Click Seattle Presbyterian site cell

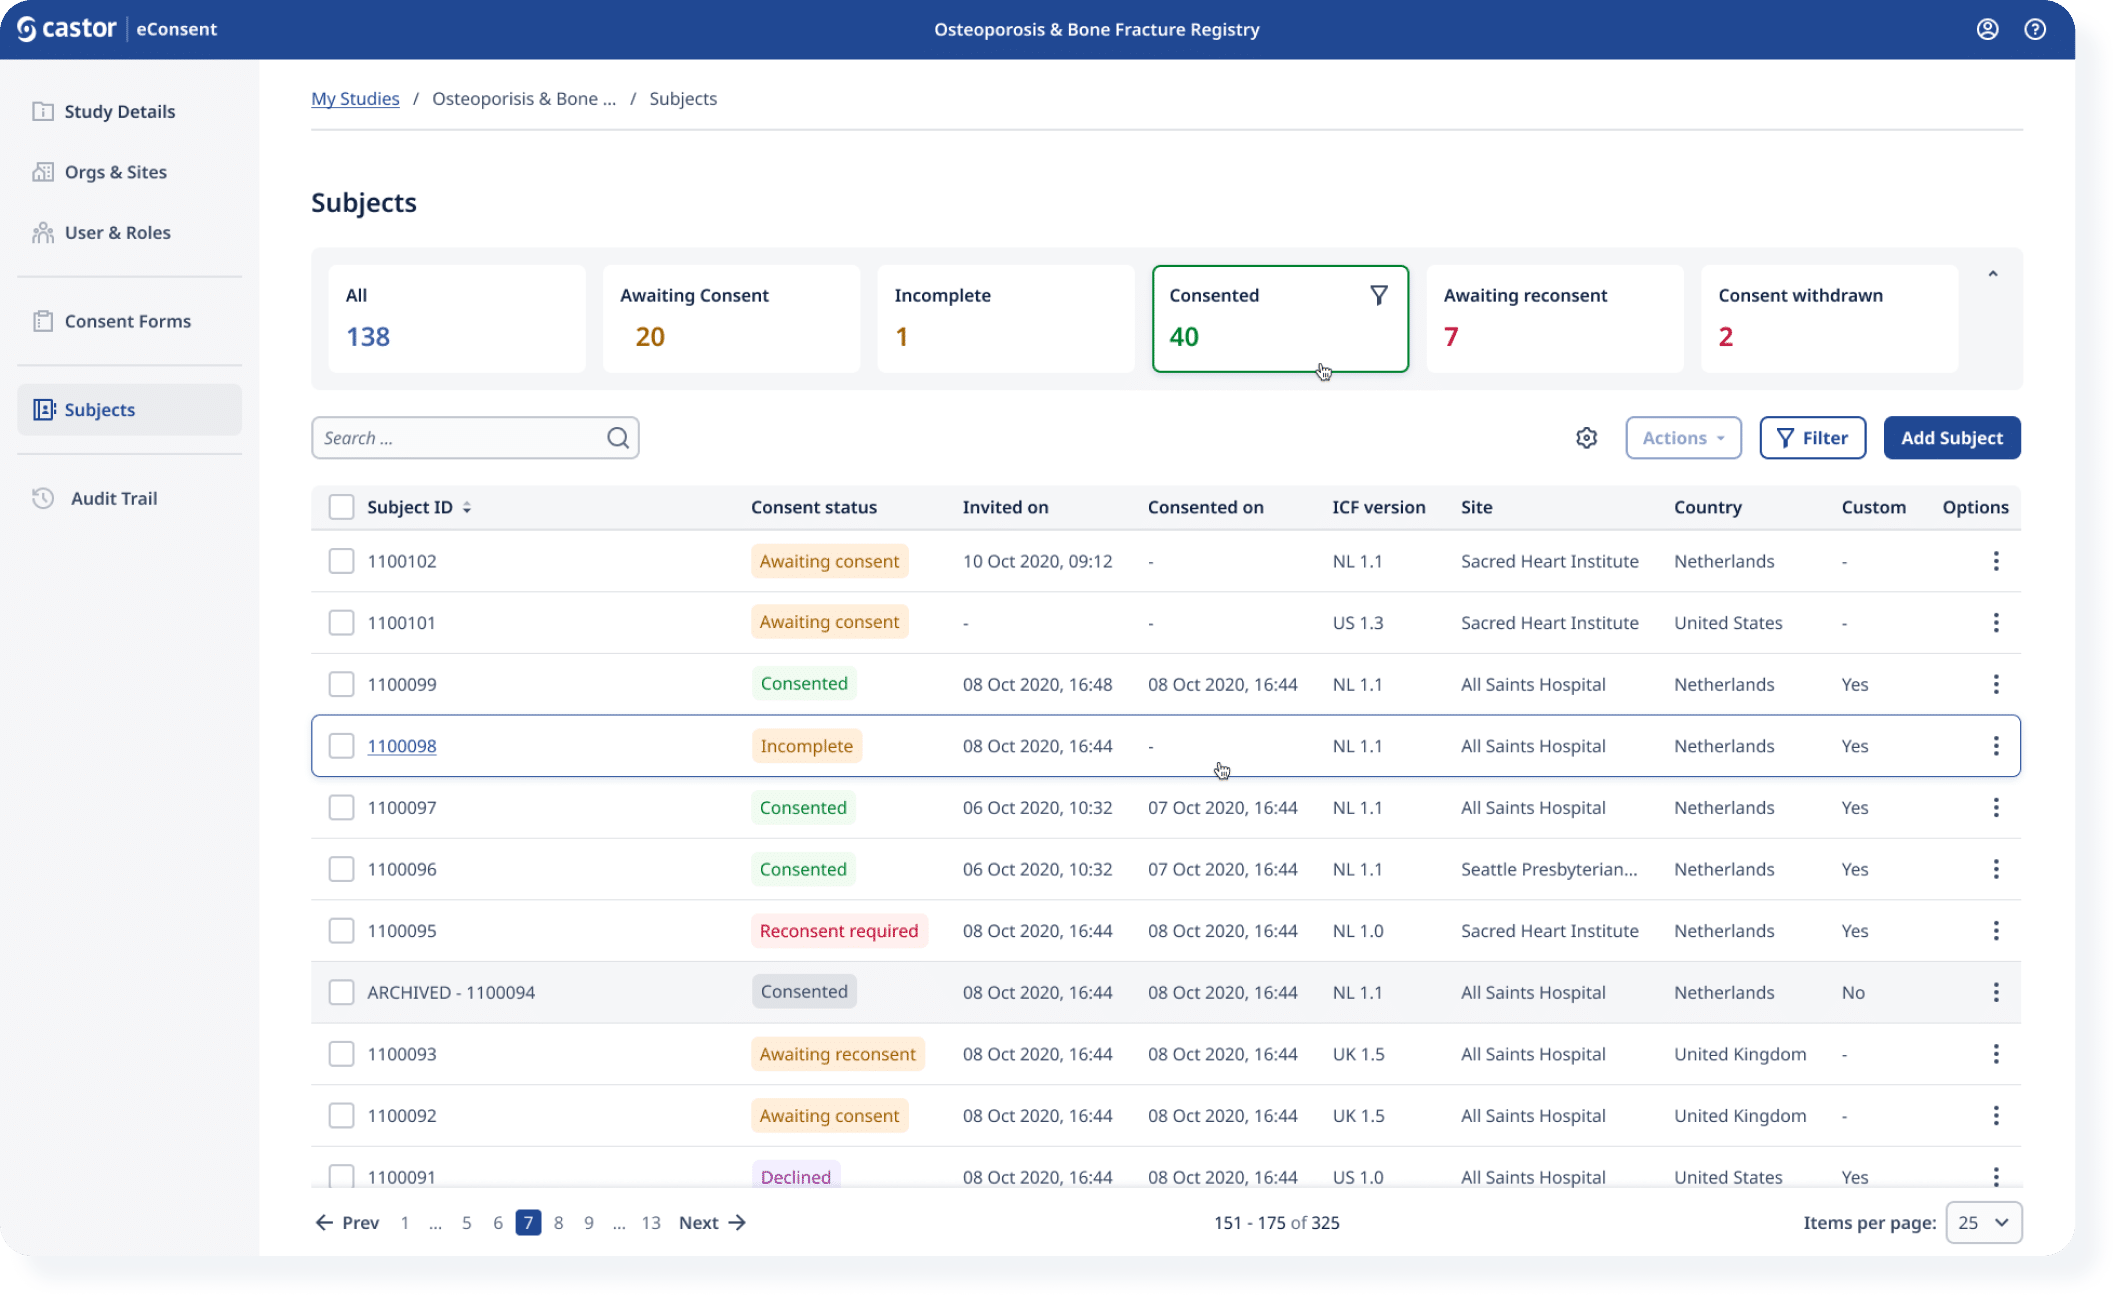pos(1549,869)
